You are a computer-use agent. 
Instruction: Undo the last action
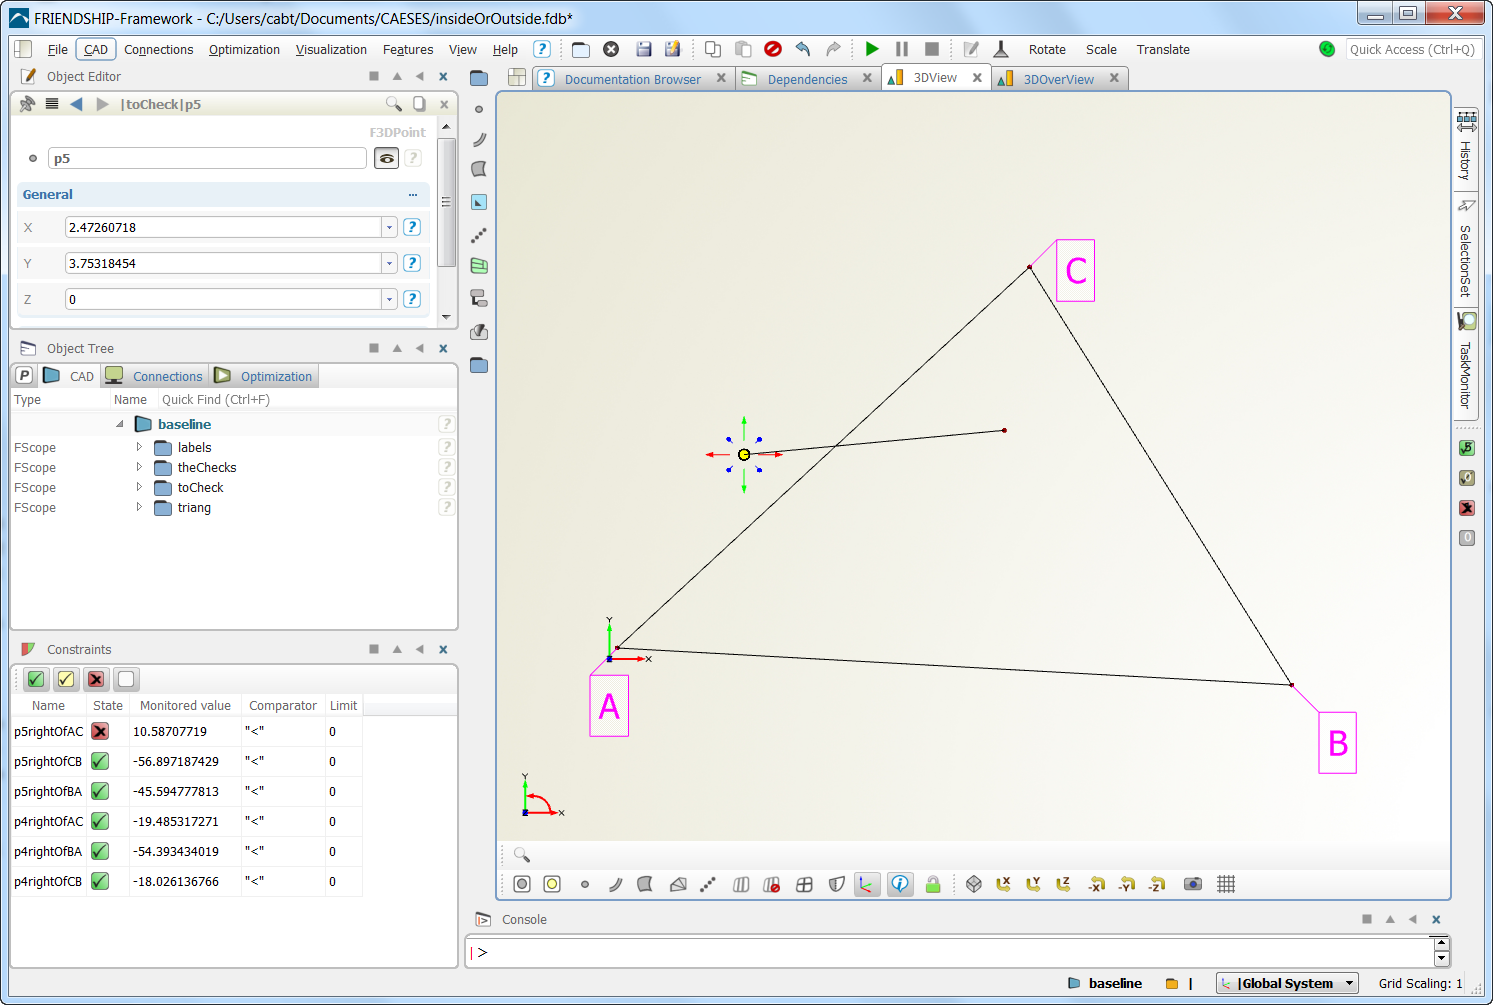click(803, 49)
